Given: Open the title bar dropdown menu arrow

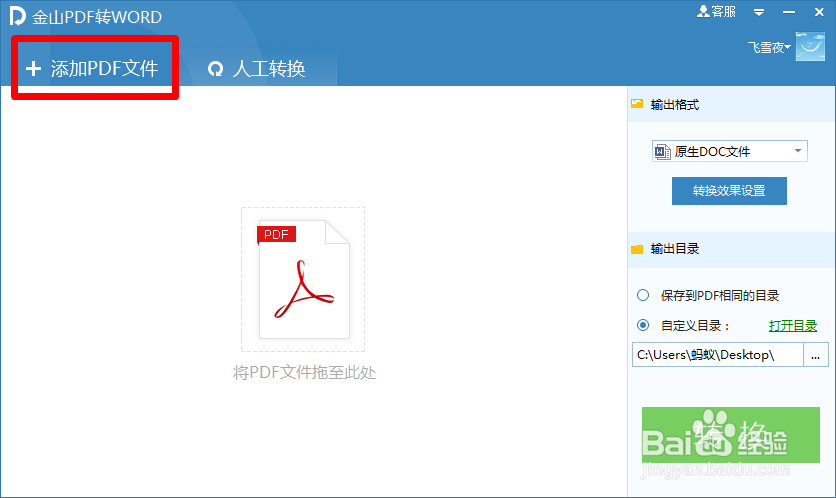Looking at the screenshot, I should click(759, 12).
